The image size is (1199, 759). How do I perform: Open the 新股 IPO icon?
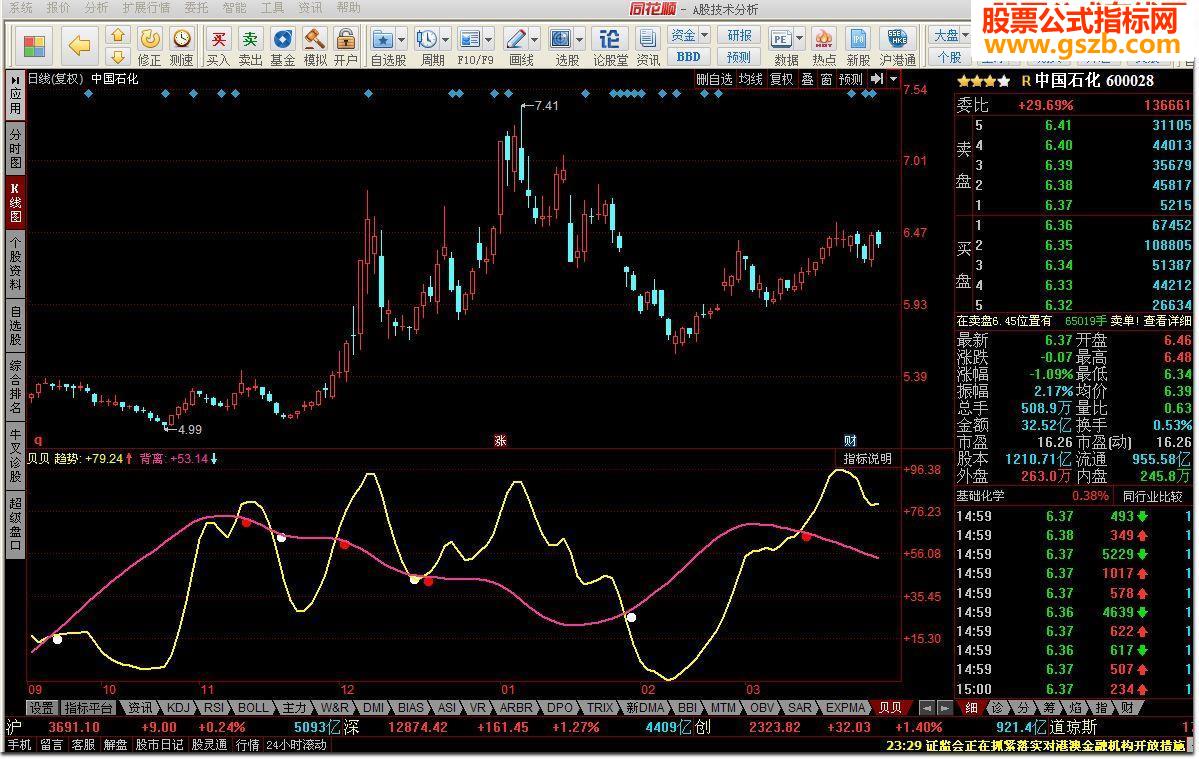click(858, 47)
